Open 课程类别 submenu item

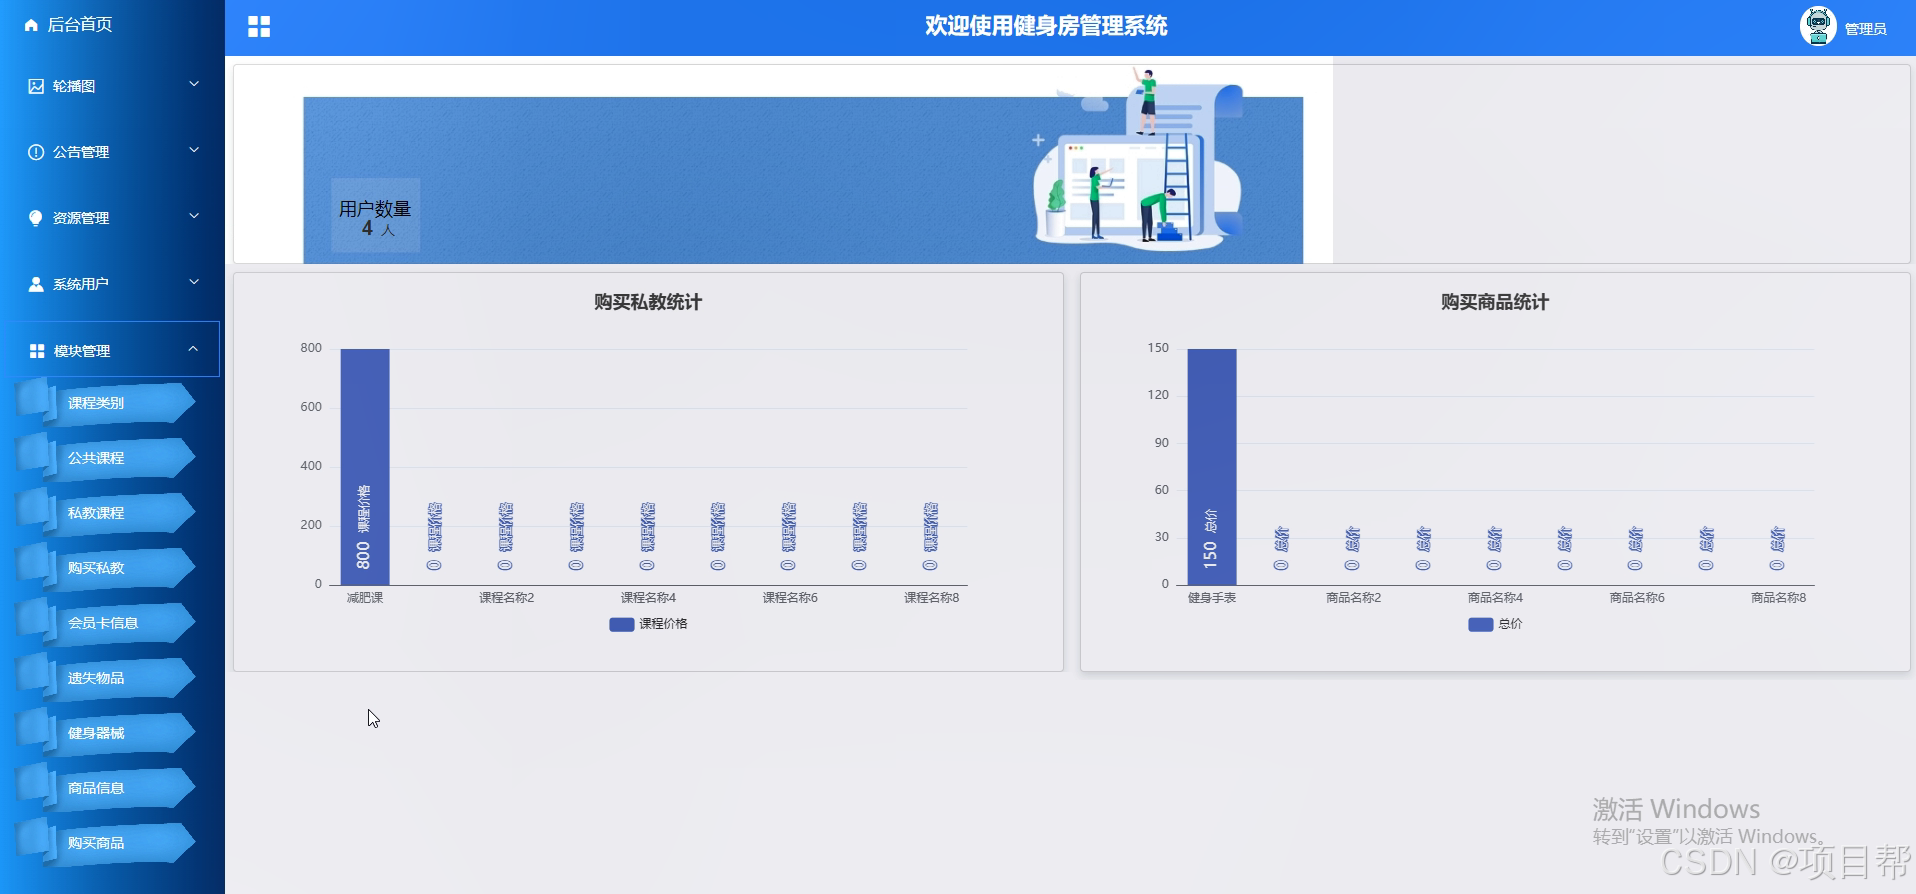point(106,403)
